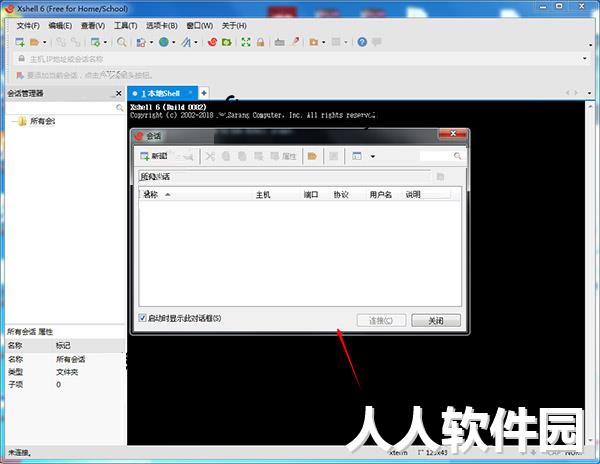Click the tab list dropdown arrow at far right
600x464 pixels.
point(589,93)
